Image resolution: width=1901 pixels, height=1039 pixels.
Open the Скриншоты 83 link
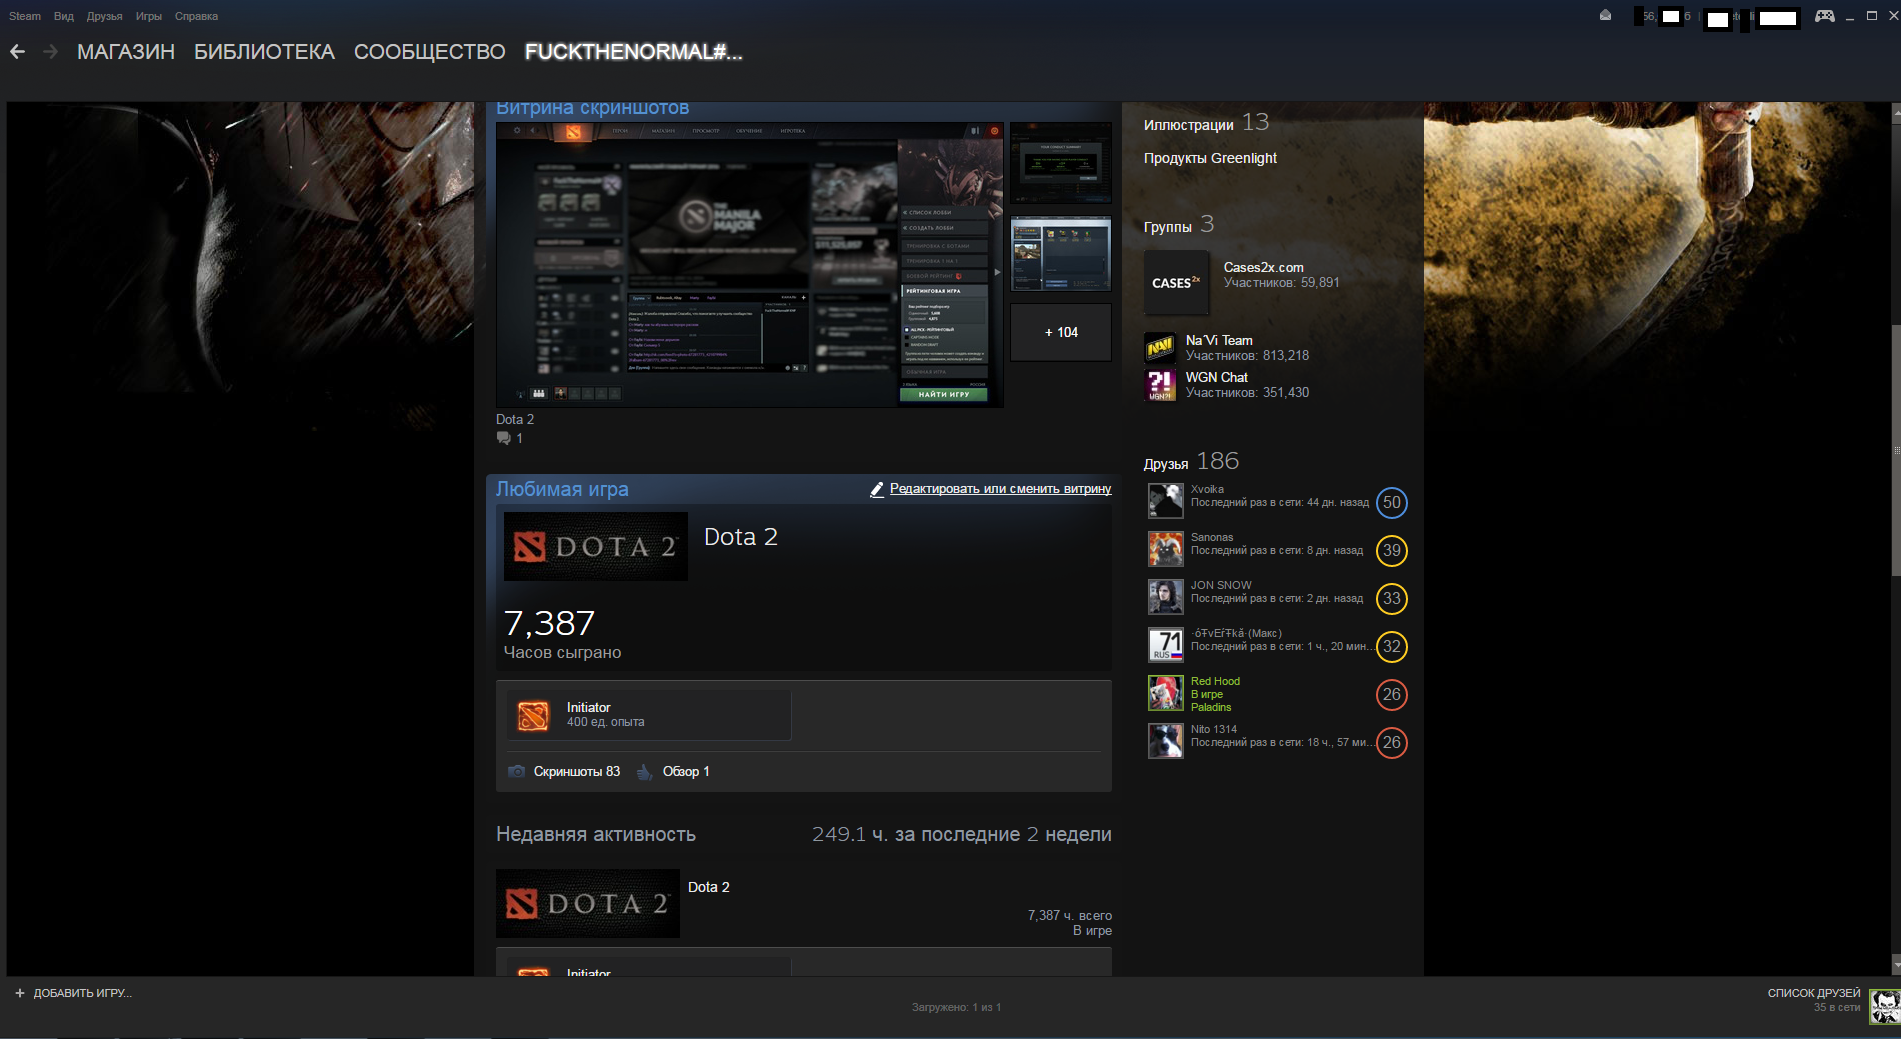577,771
